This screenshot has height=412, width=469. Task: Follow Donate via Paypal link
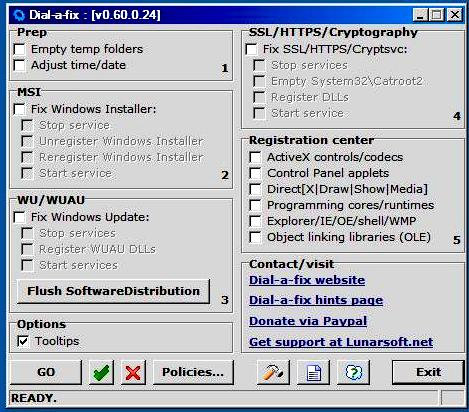308,321
